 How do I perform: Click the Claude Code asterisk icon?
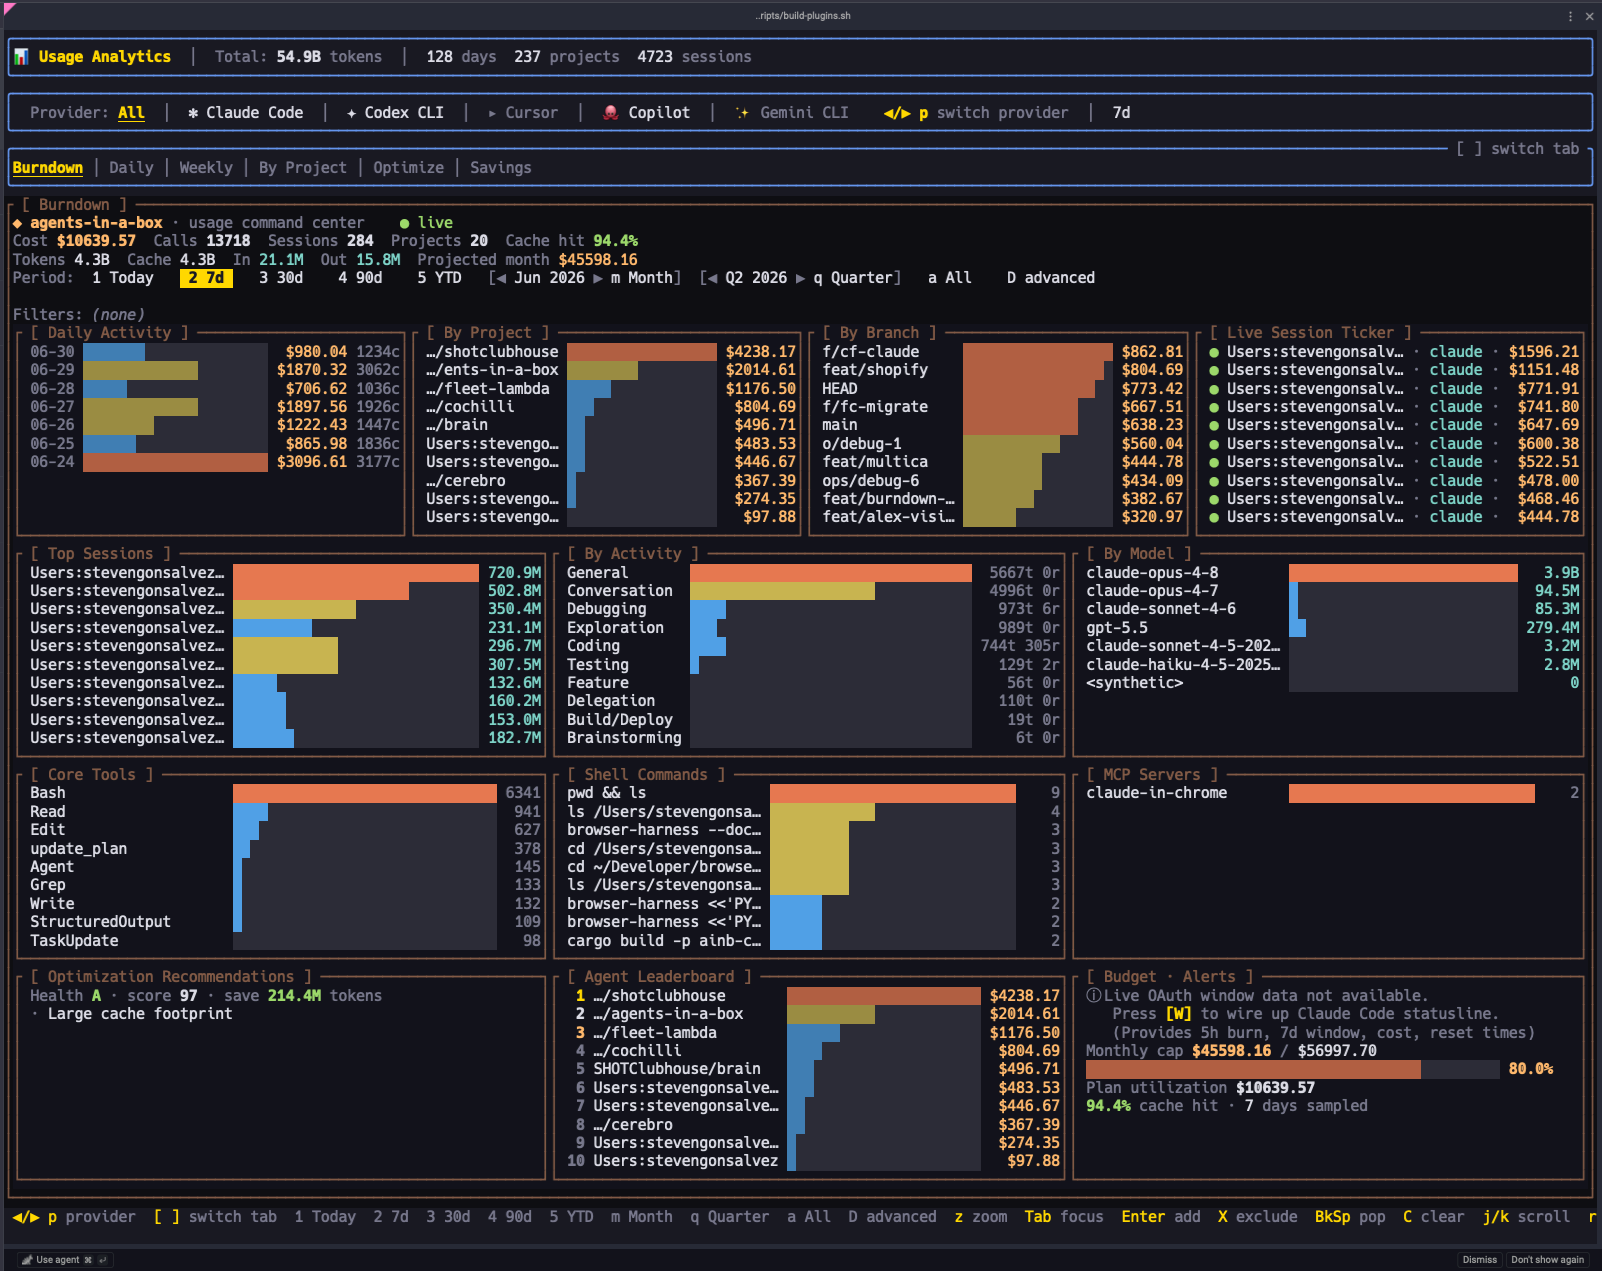click(x=193, y=113)
